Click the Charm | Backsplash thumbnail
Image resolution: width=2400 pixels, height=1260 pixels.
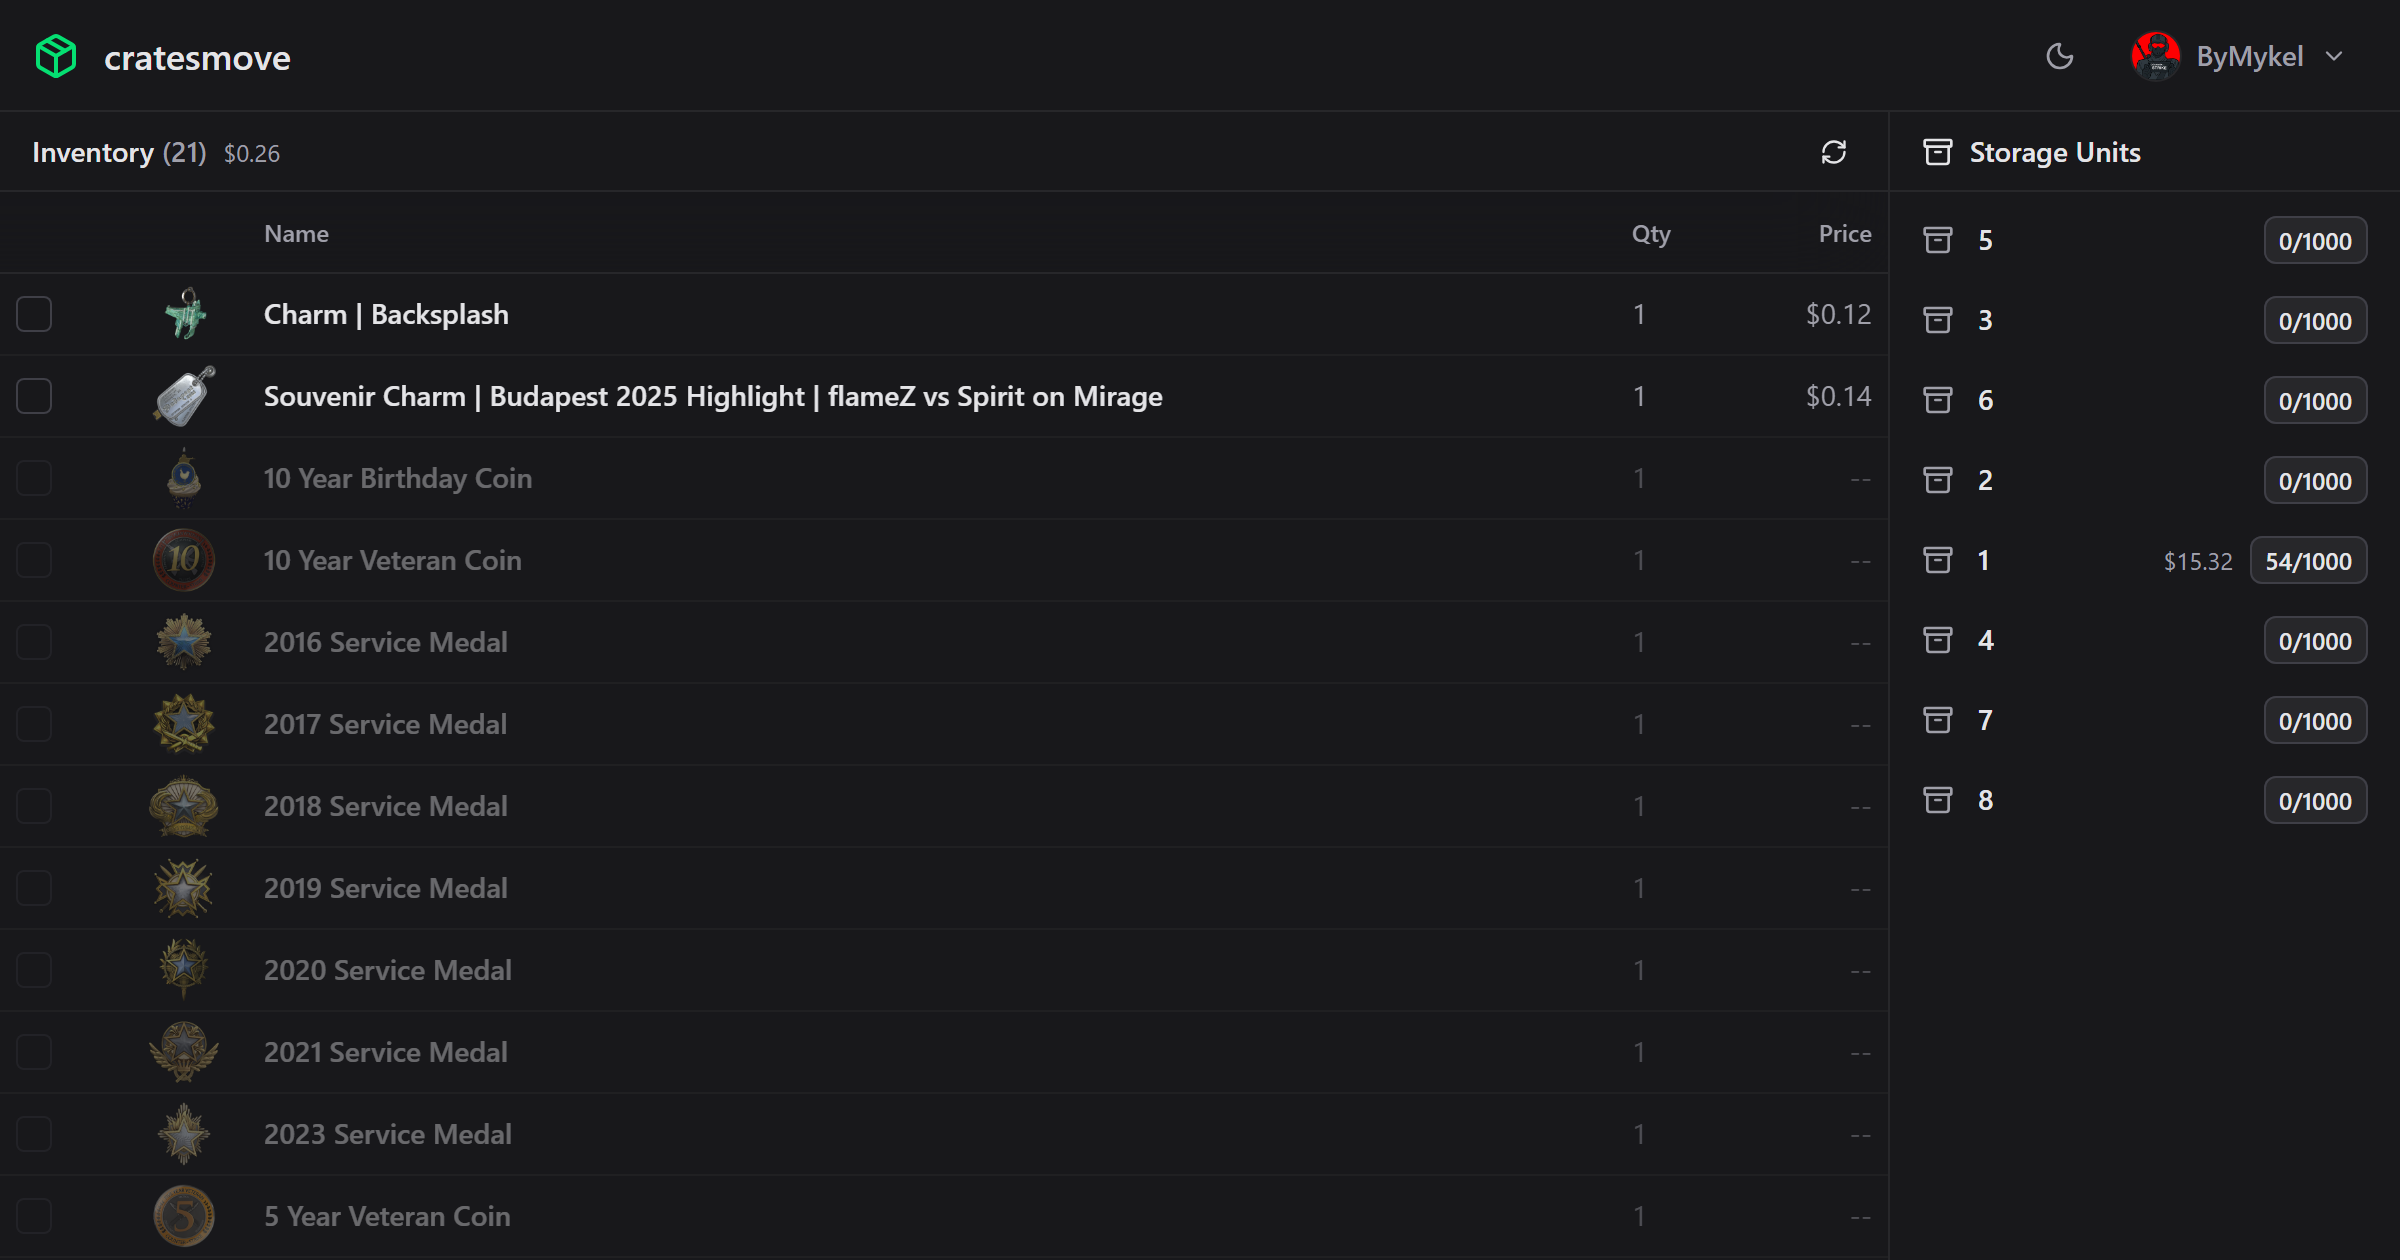tap(184, 314)
